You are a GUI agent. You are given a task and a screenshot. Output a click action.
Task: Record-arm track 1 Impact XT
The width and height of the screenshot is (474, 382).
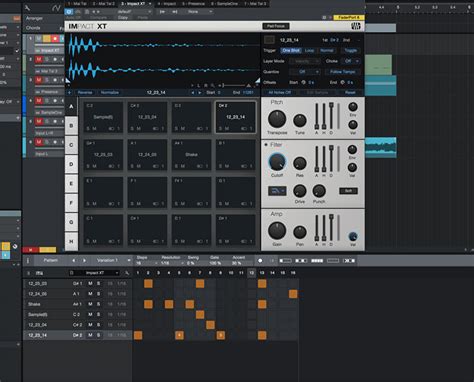(55, 39)
